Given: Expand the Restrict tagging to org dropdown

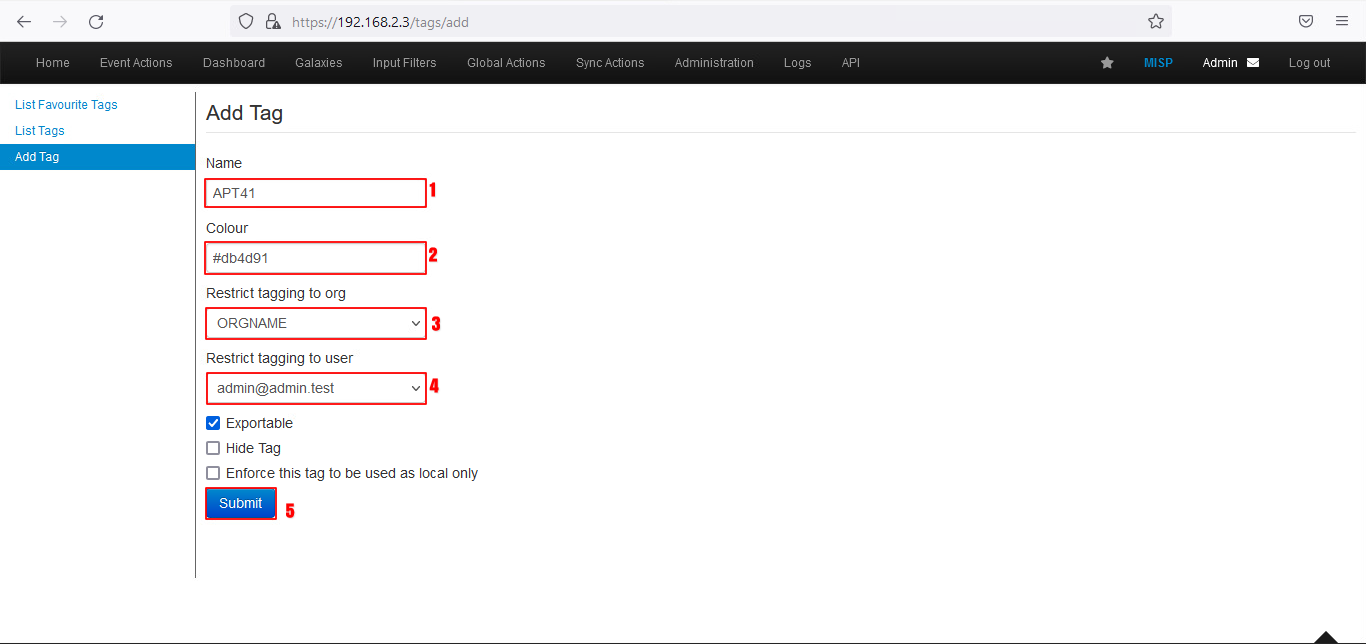Looking at the screenshot, I should point(316,323).
